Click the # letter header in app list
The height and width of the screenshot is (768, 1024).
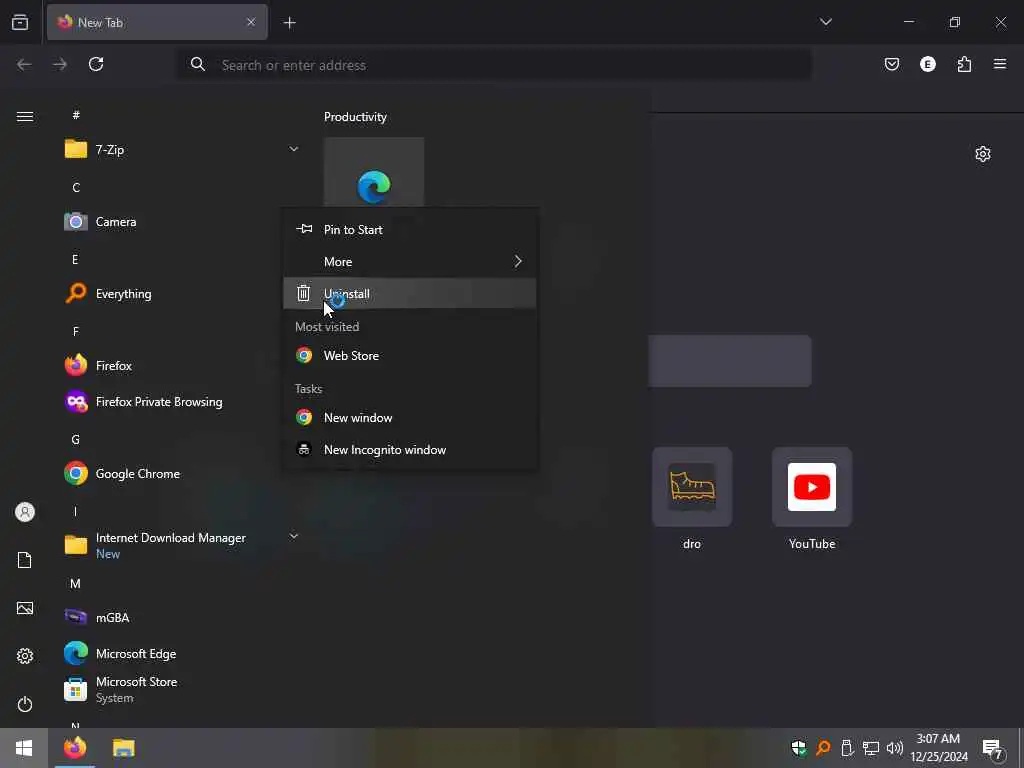[76, 116]
